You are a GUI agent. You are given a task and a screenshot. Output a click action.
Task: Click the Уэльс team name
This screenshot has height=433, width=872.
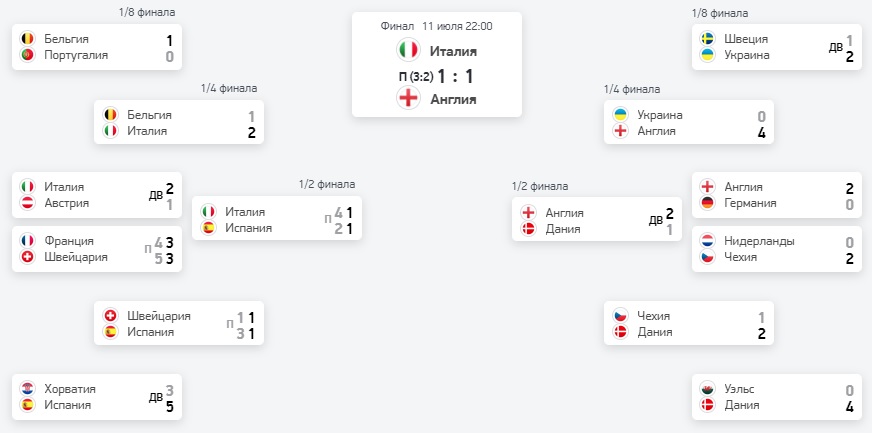pyautogui.click(x=740, y=389)
